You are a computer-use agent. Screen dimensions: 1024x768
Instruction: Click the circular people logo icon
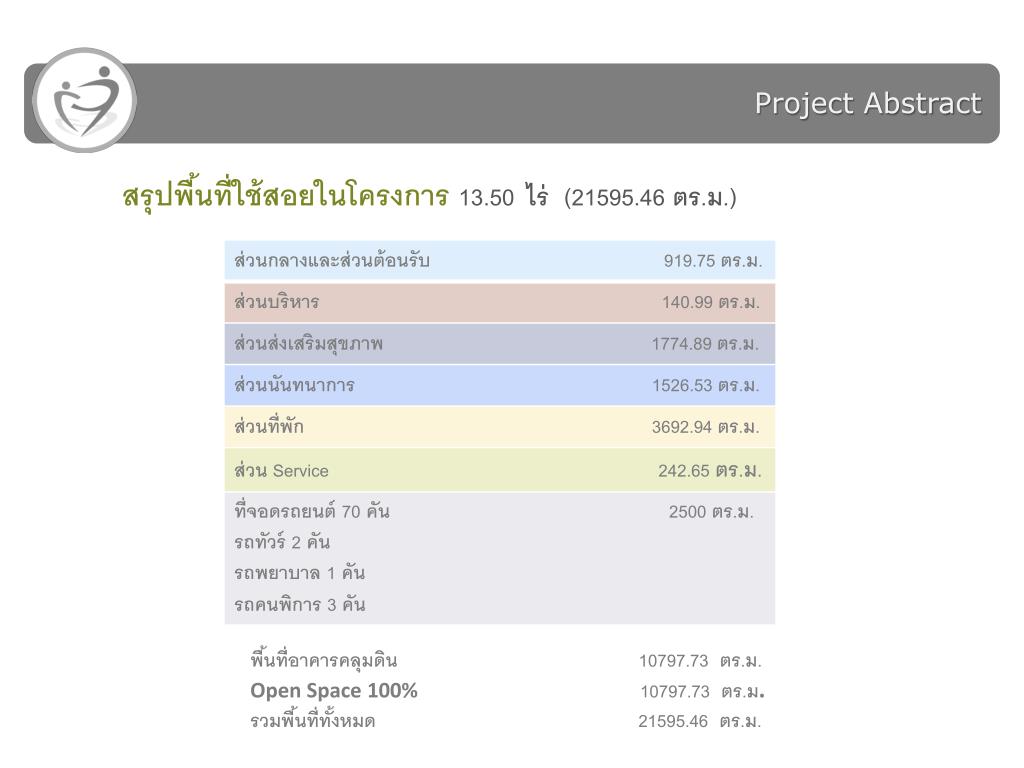[85, 100]
